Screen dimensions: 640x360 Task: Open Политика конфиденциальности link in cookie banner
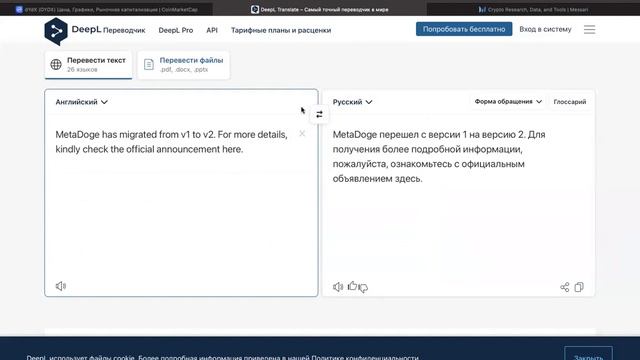coord(365,357)
